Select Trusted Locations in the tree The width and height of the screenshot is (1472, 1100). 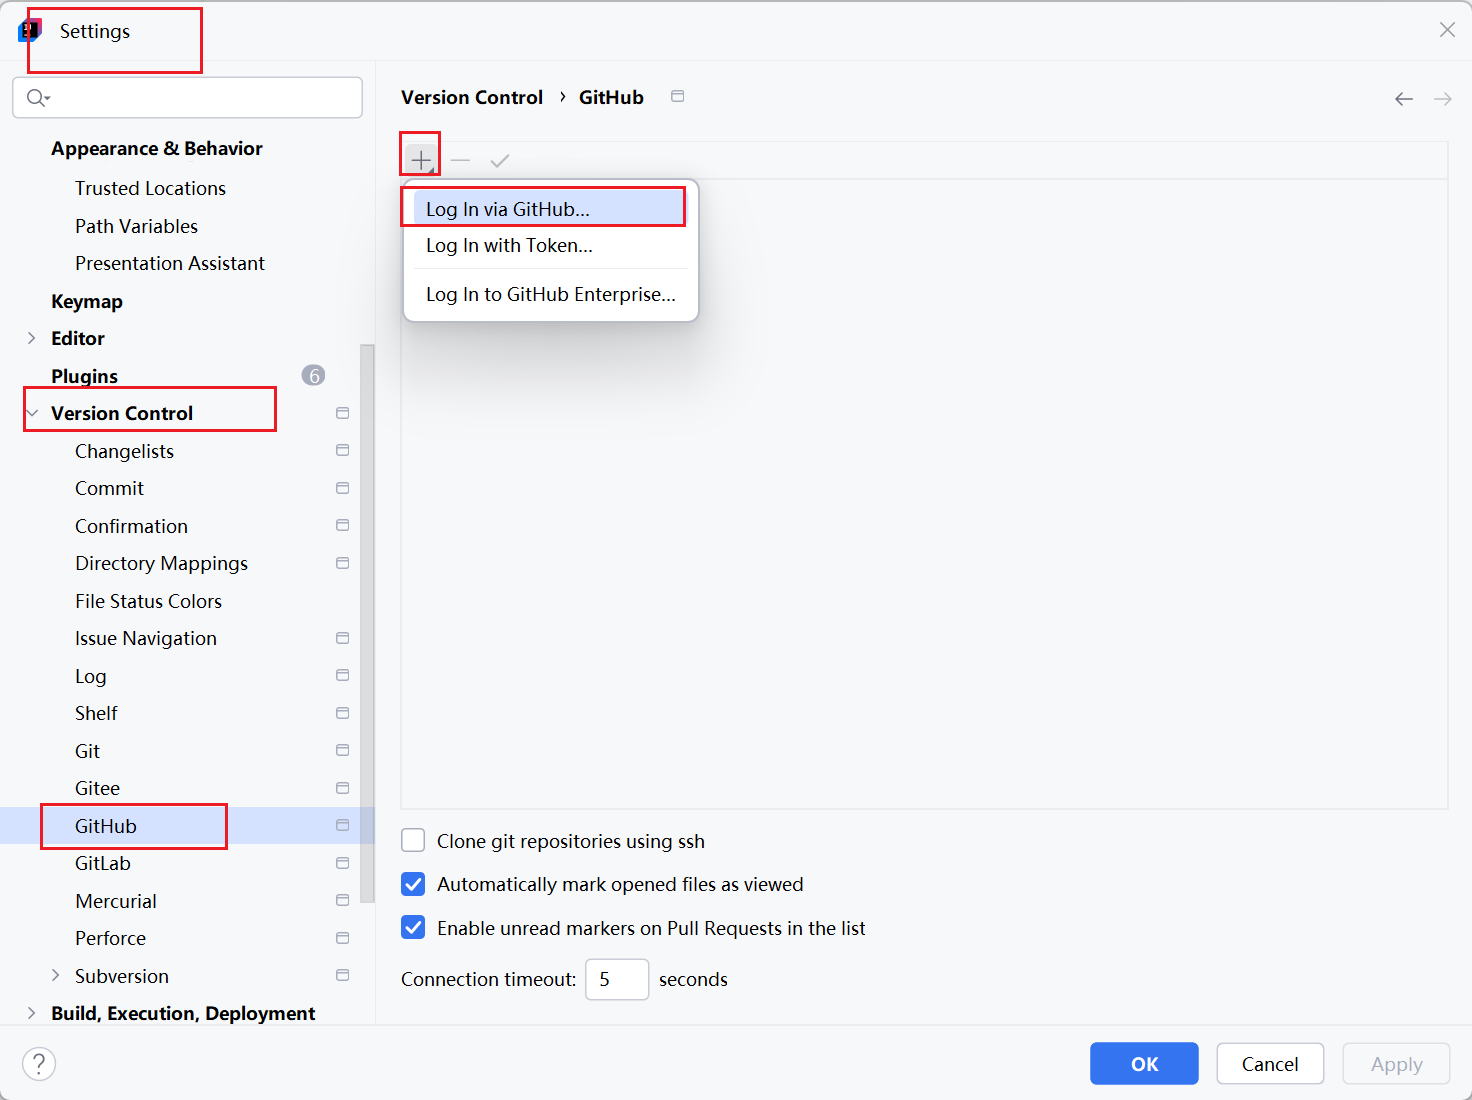[150, 188]
